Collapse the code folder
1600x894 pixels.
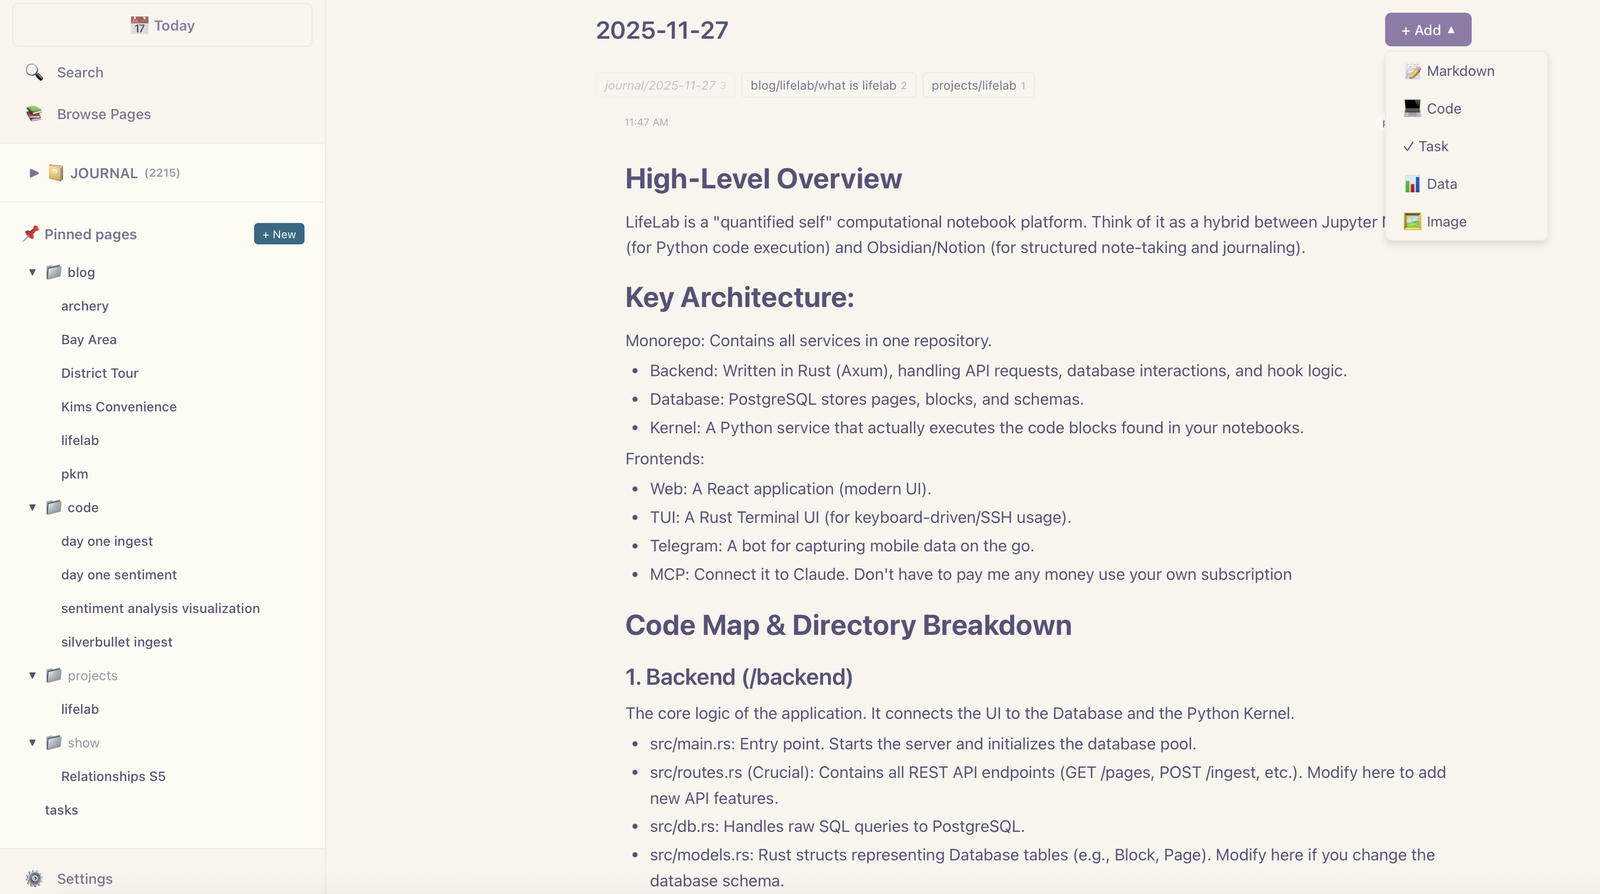32,507
